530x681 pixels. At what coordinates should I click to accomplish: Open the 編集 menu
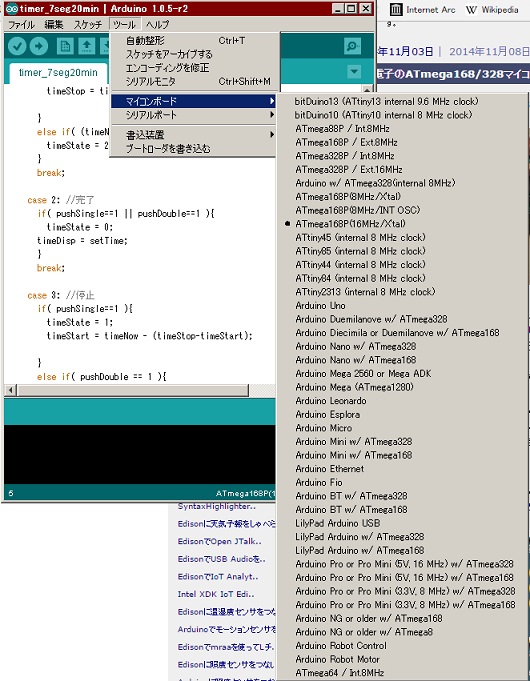click(x=54, y=25)
